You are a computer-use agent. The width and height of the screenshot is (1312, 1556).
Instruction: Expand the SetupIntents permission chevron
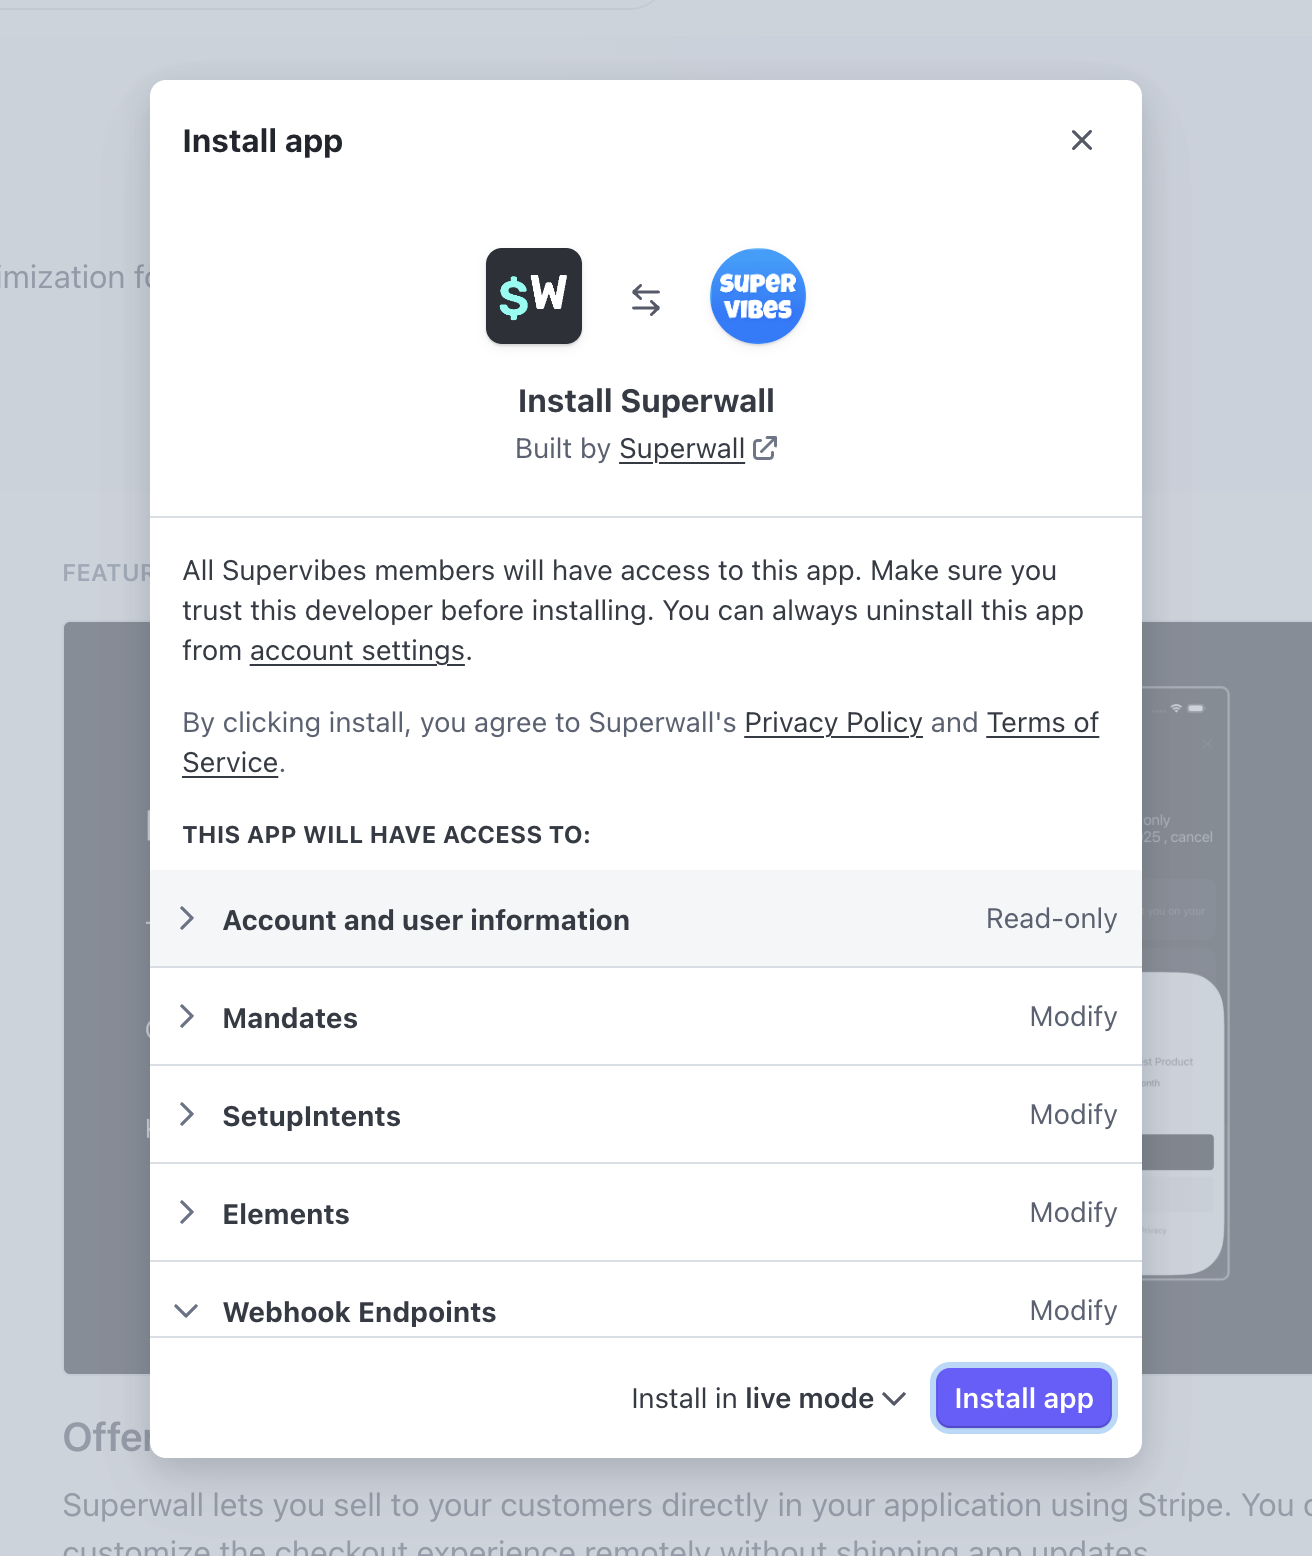187,1115
